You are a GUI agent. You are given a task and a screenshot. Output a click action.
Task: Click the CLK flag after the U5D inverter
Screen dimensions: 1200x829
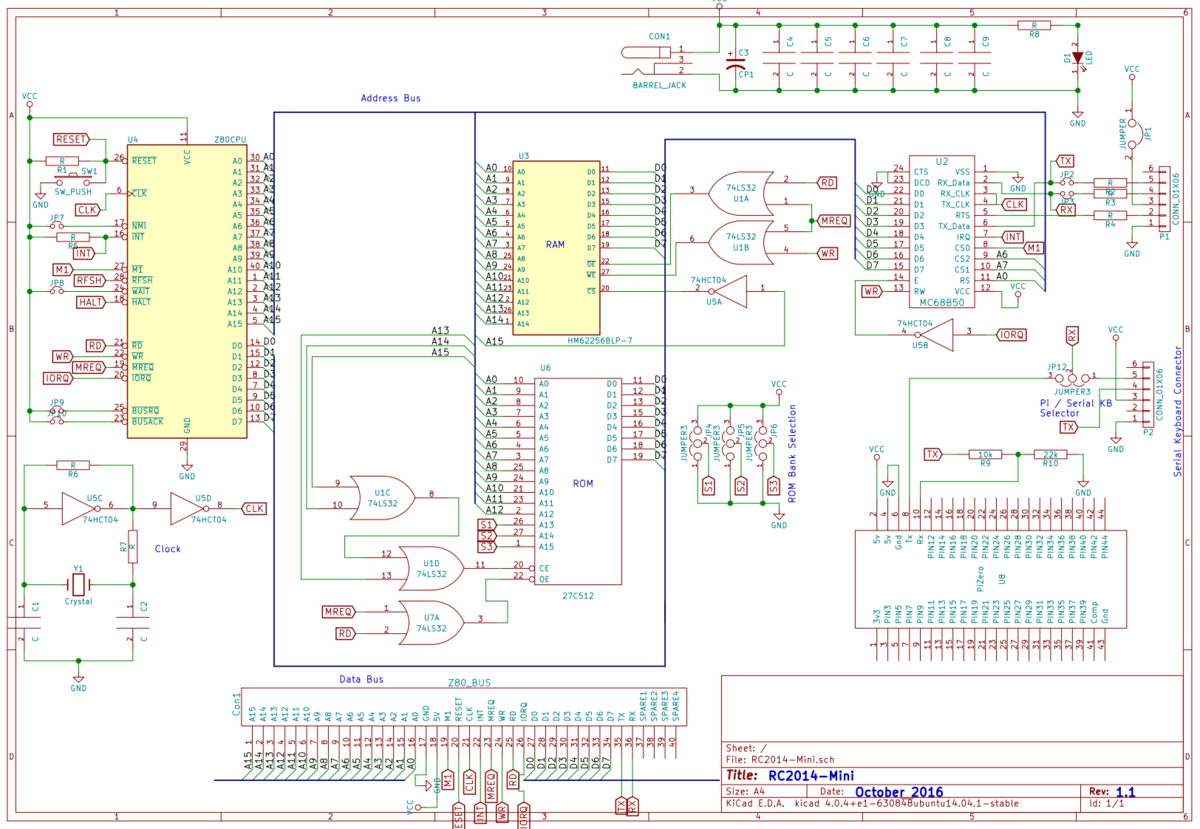[x=255, y=508]
